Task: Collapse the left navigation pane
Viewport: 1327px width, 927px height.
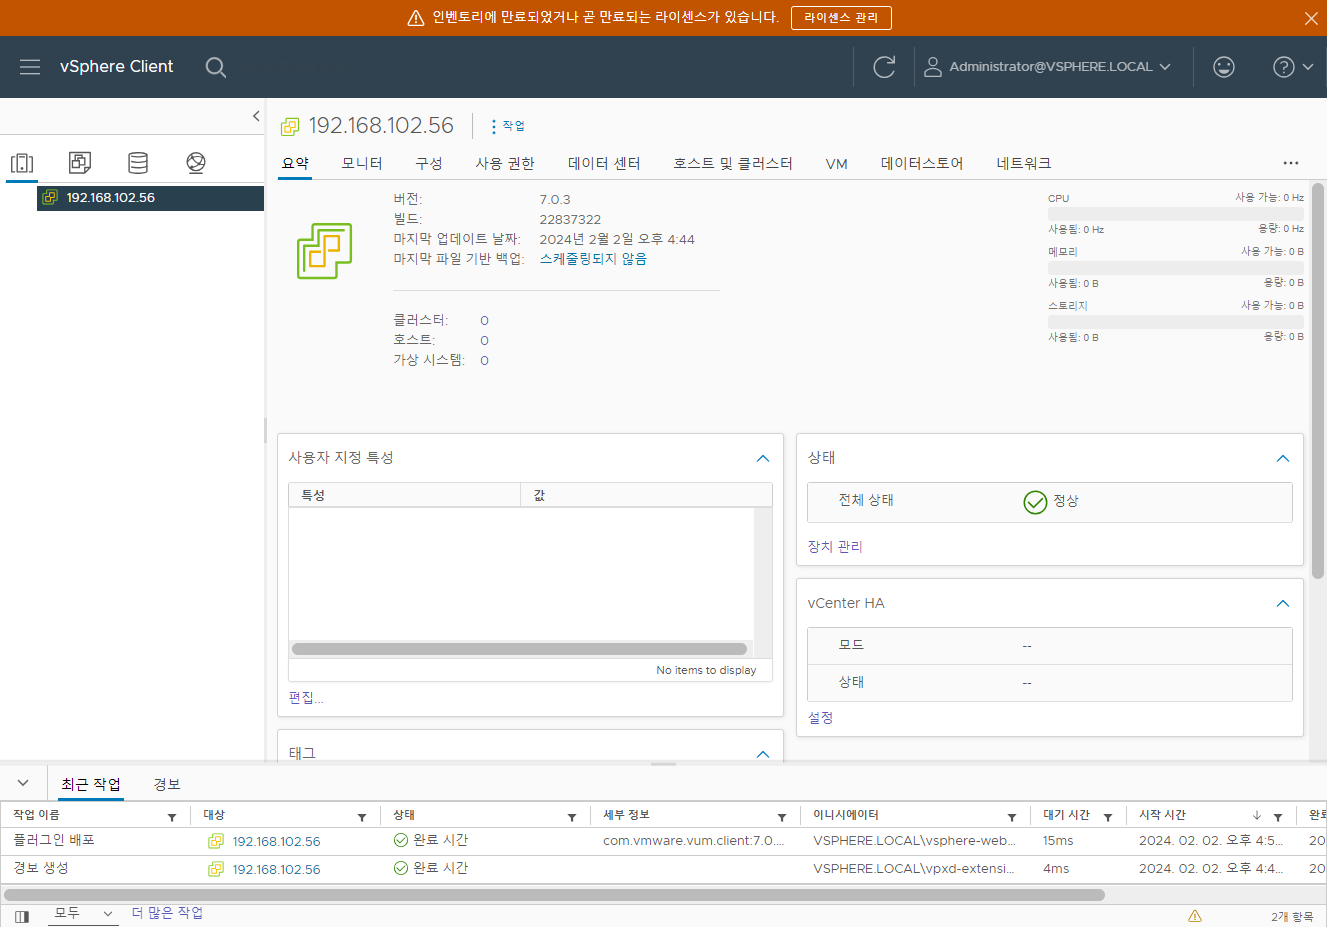Action: pos(256,116)
